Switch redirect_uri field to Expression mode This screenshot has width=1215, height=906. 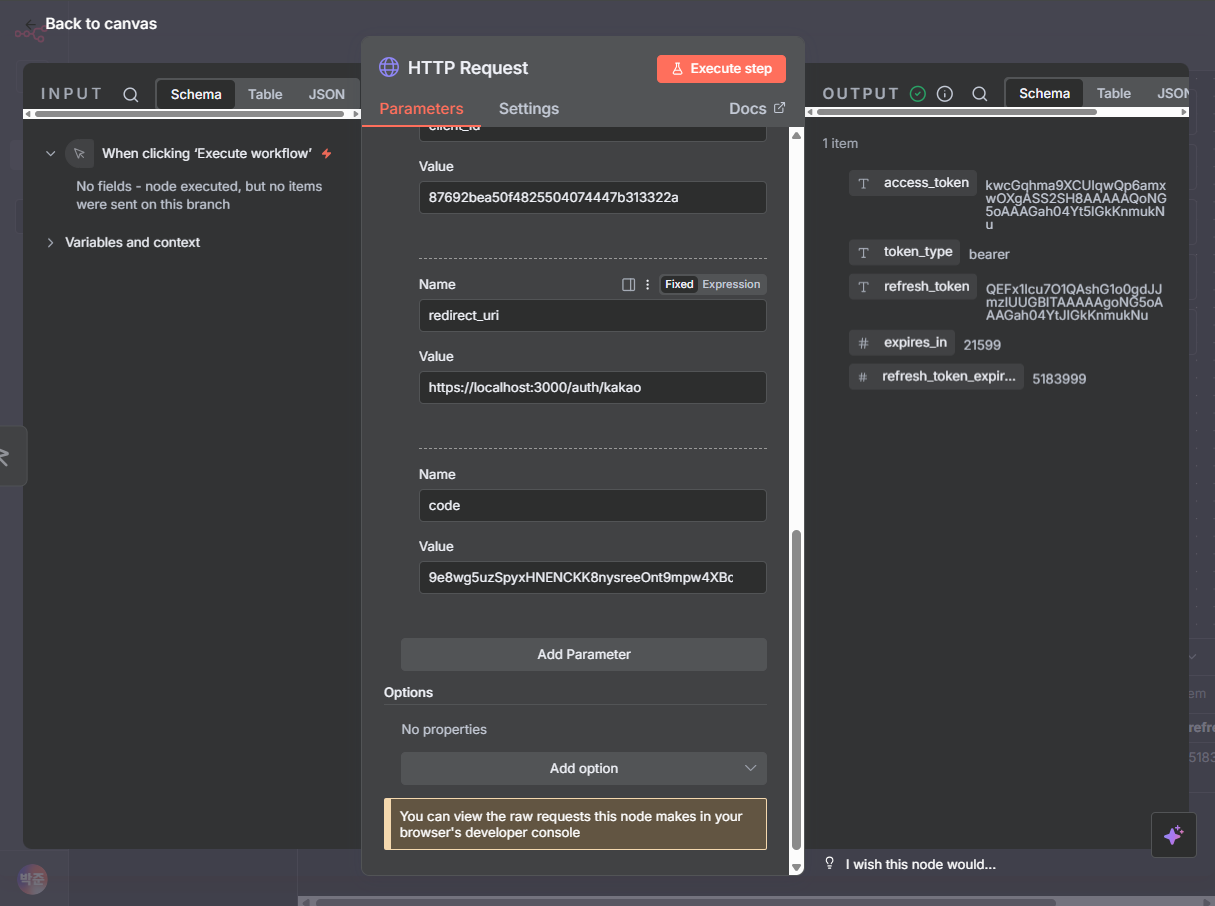(731, 285)
